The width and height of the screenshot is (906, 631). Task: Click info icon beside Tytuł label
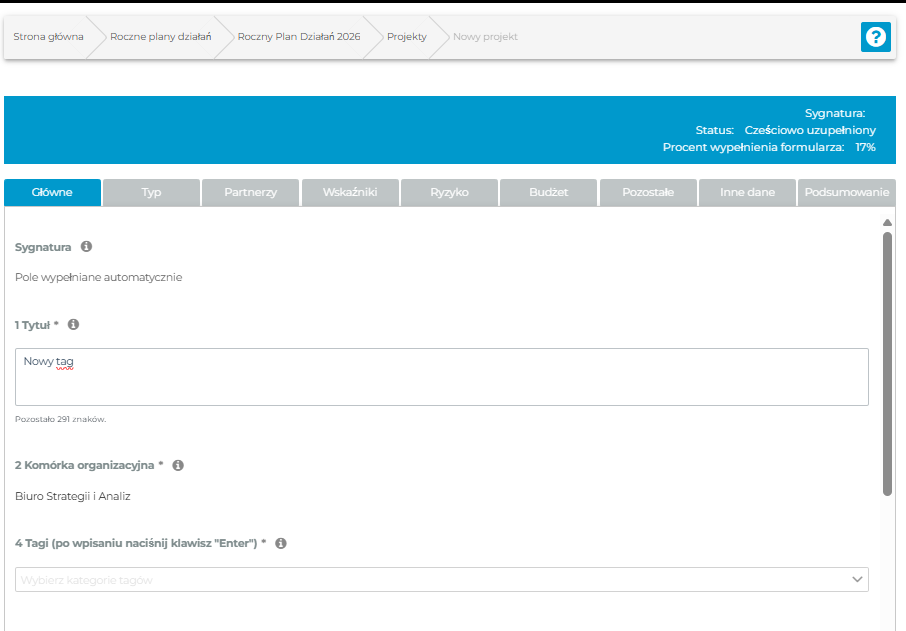coord(73,325)
